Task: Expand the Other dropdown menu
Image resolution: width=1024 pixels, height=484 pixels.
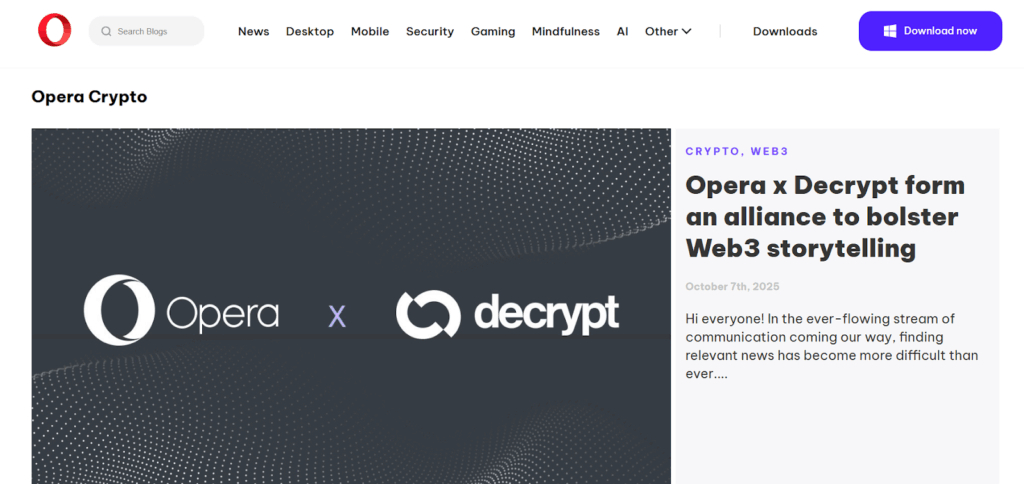Action: (x=668, y=31)
